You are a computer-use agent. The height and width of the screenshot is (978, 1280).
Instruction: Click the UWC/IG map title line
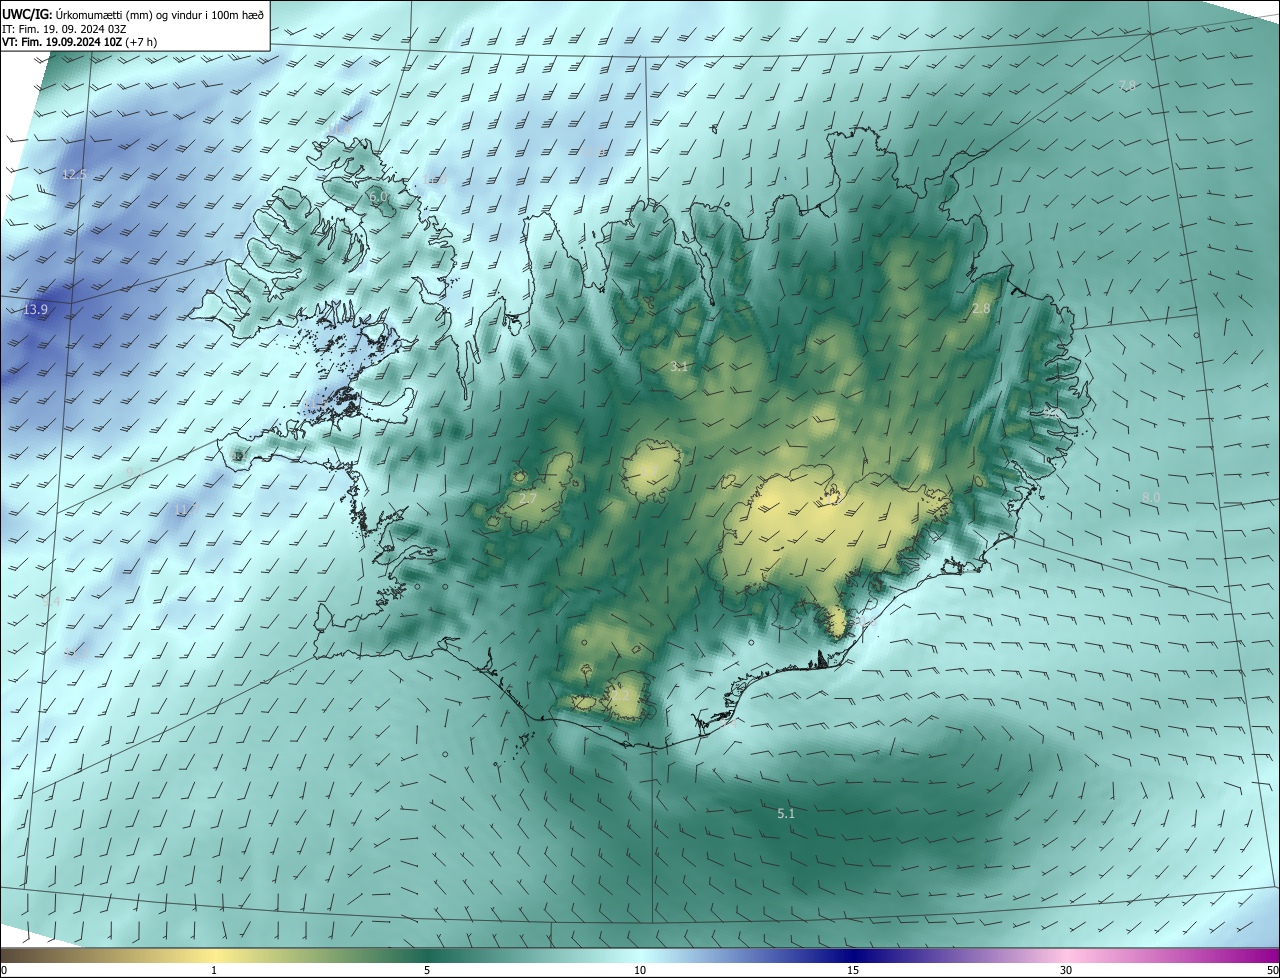(133, 13)
